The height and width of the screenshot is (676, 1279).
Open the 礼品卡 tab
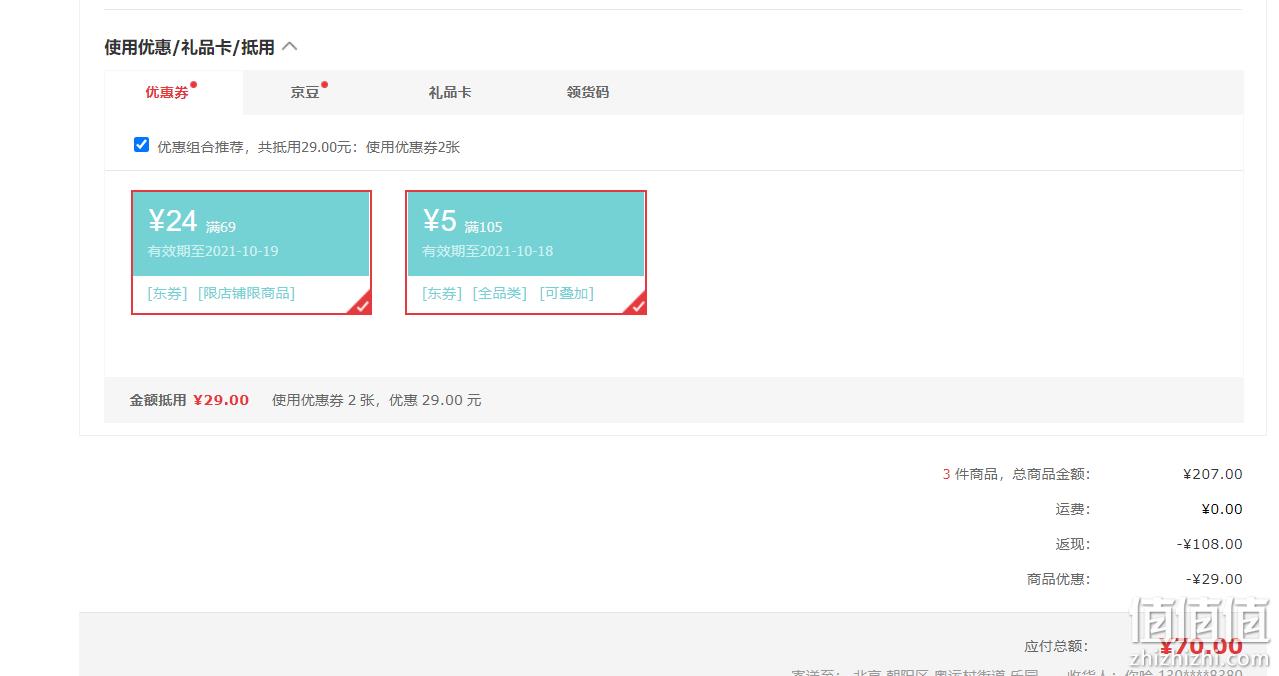pos(450,92)
